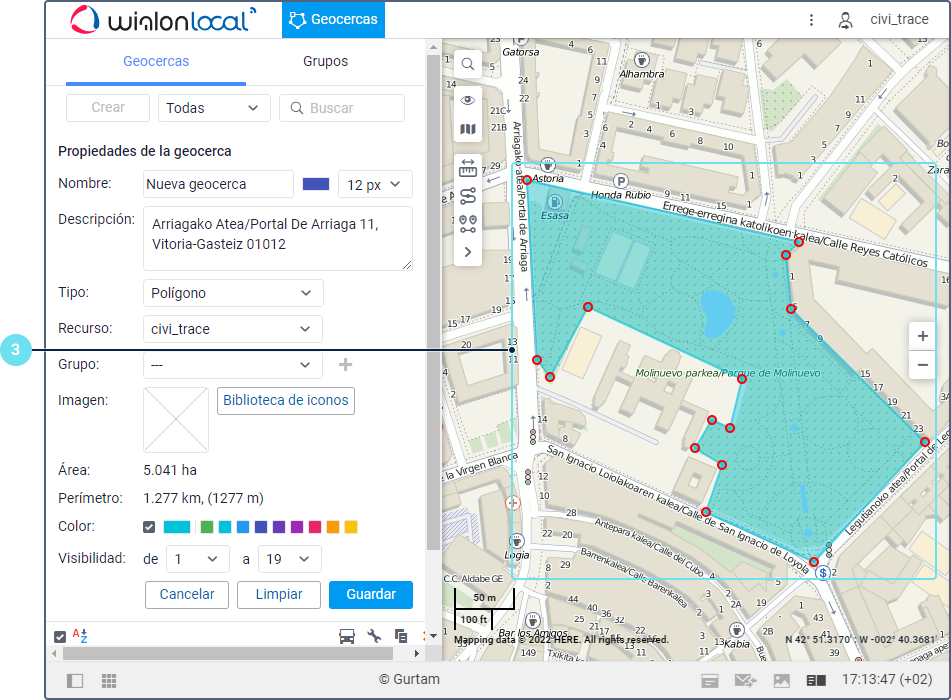Select the nearest units tool icon
This screenshot has width=951, height=700.
468,224
